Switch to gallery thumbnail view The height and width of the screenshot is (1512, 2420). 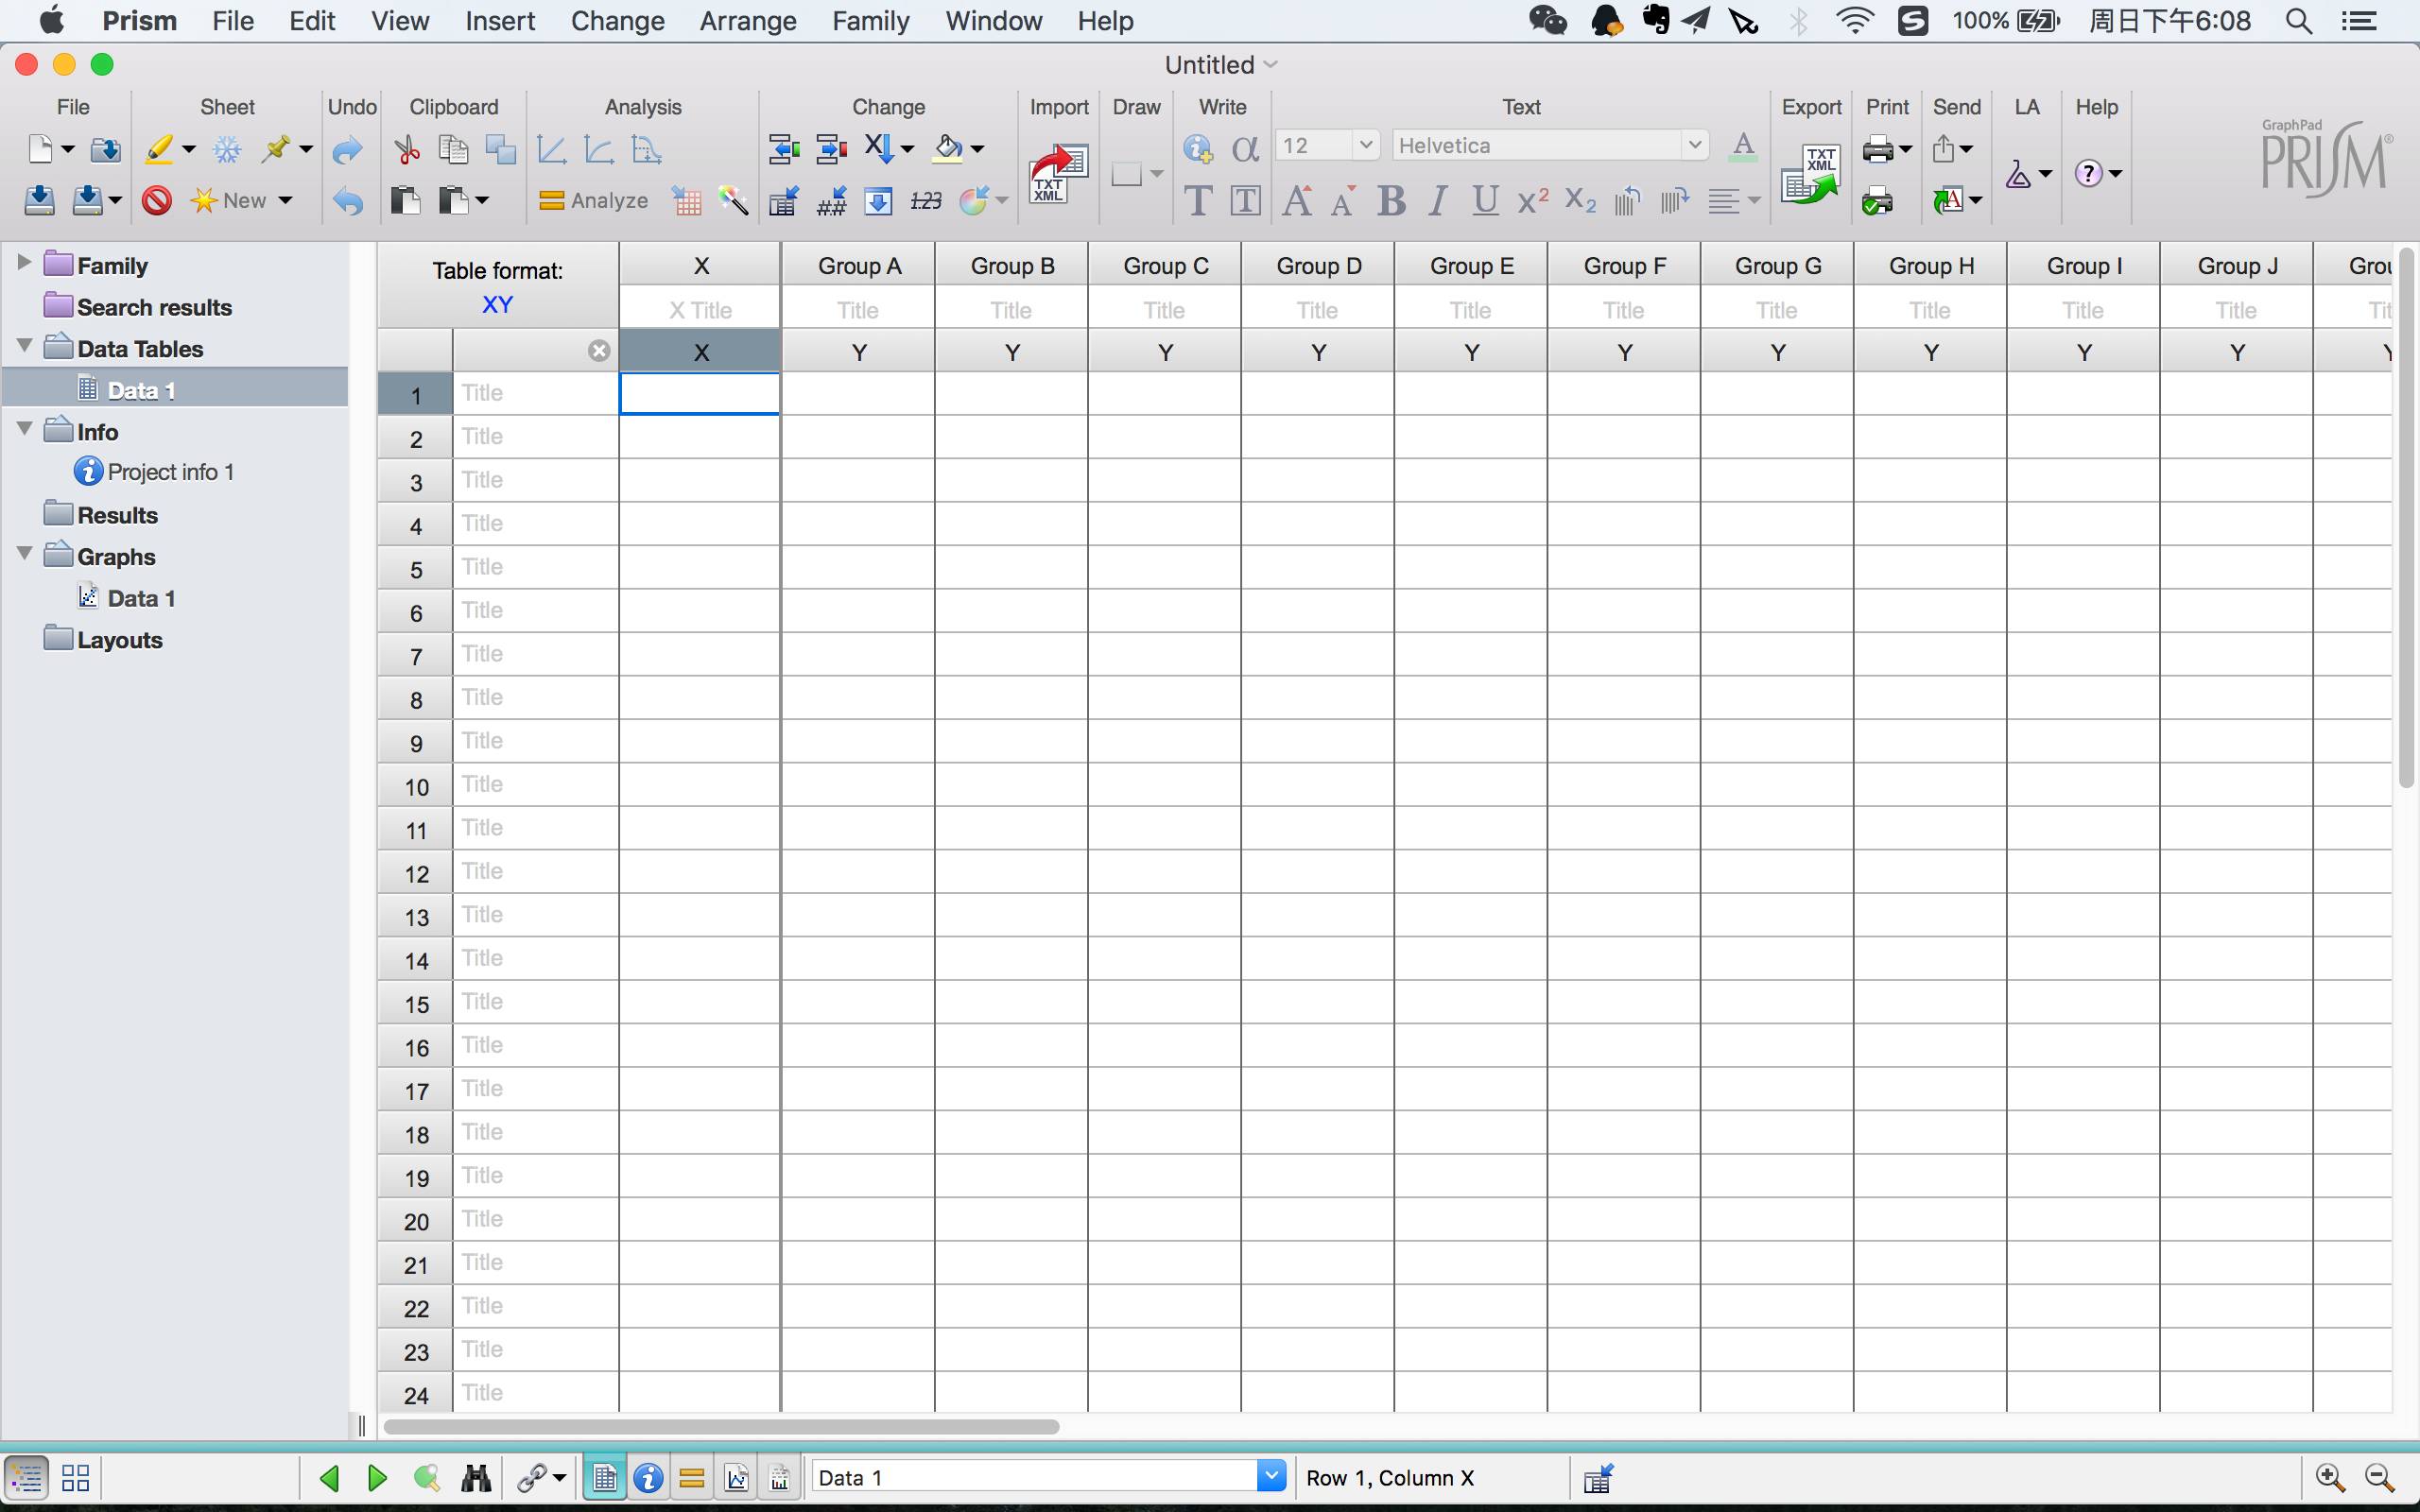[x=76, y=1478]
